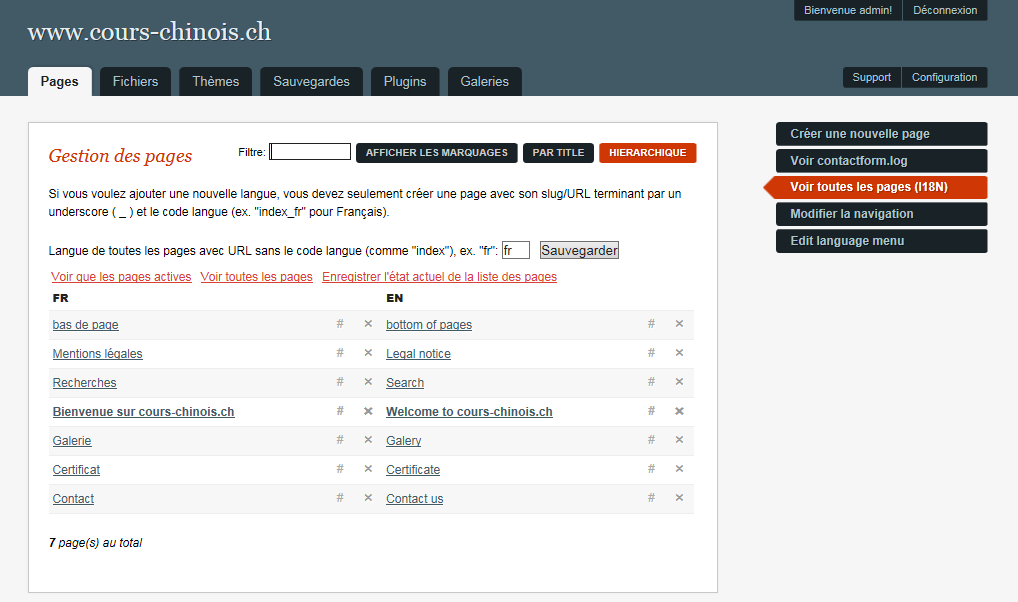This screenshot has width=1018, height=602.
Task: Click the default language code field
Action: (515, 250)
